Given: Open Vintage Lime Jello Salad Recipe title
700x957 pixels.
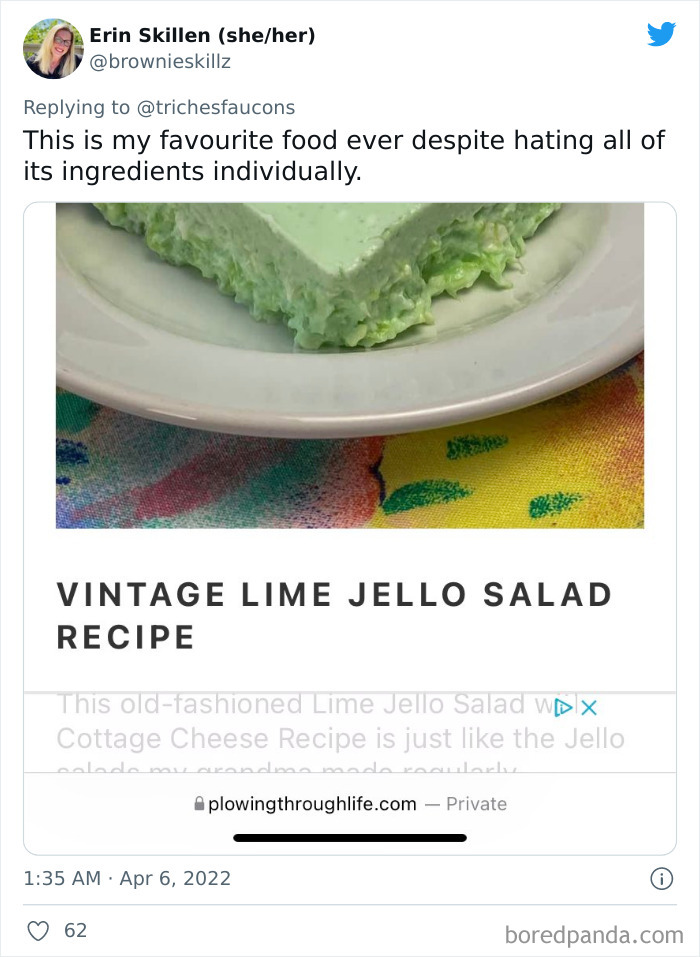Looking at the screenshot, I should [x=334, y=616].
